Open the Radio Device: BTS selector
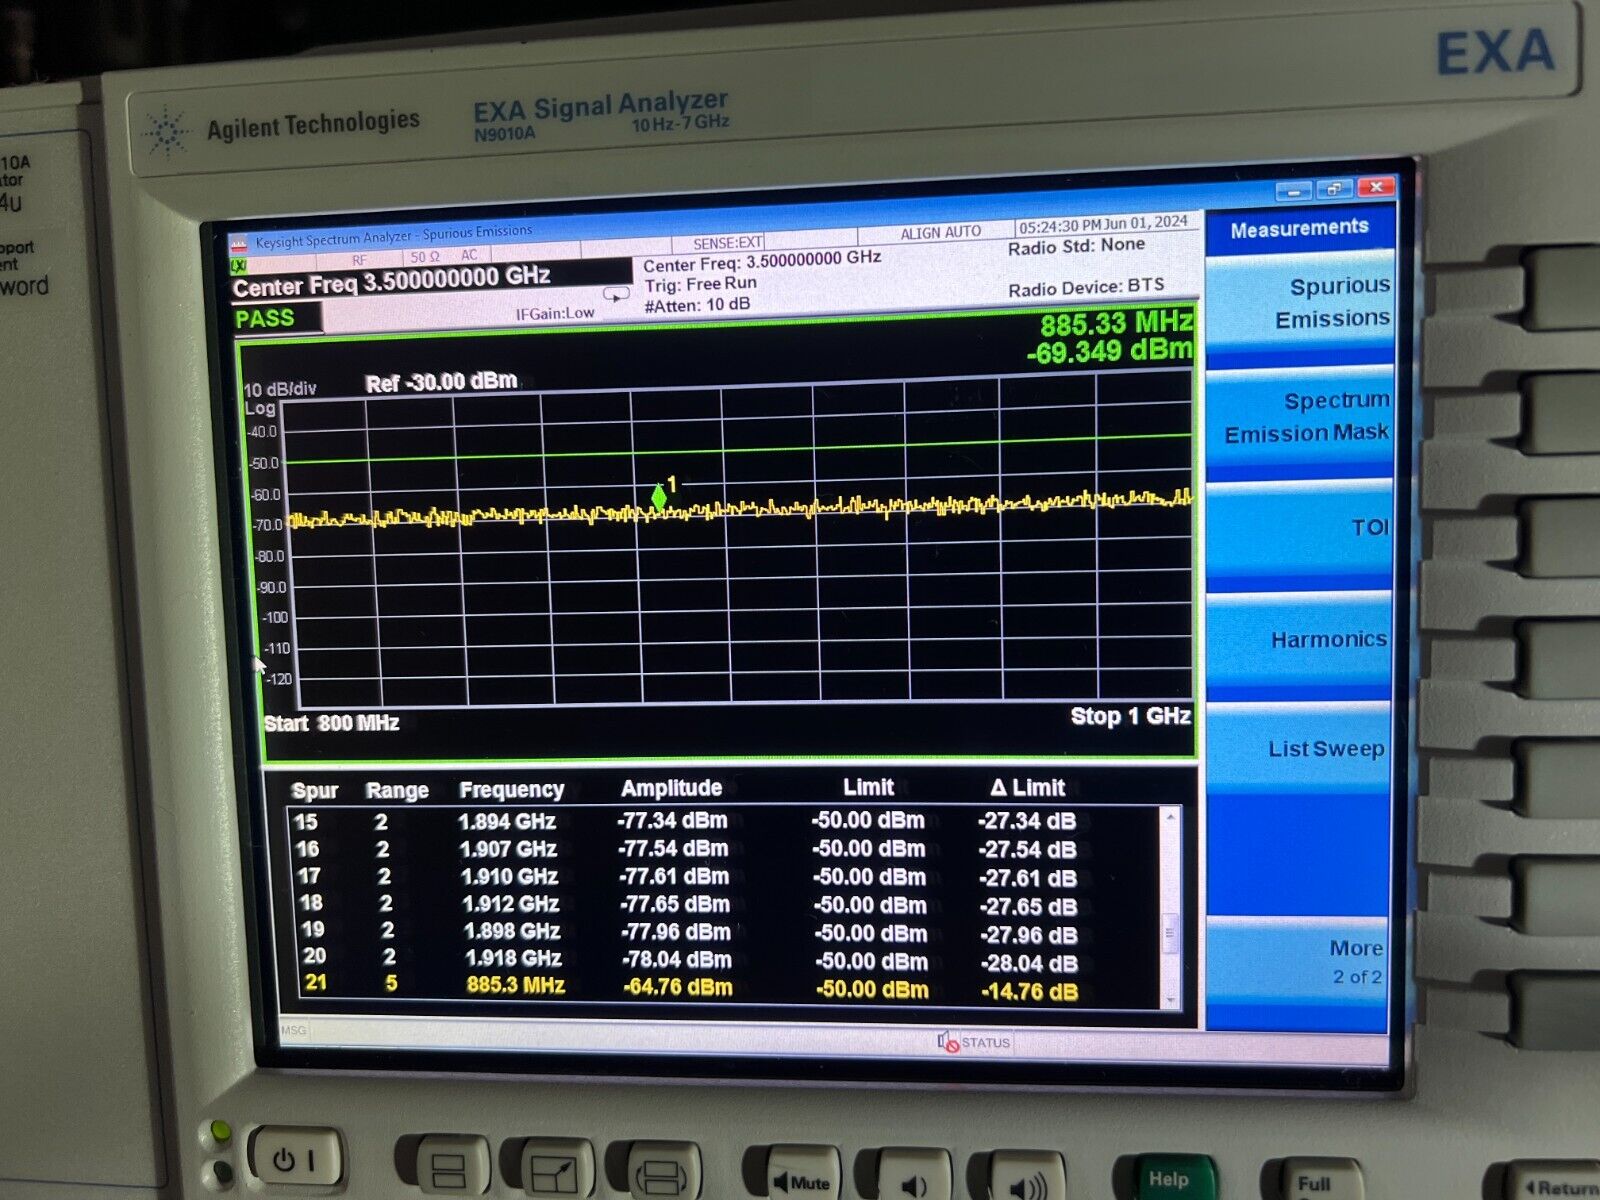 click(x=1083, y=288)
